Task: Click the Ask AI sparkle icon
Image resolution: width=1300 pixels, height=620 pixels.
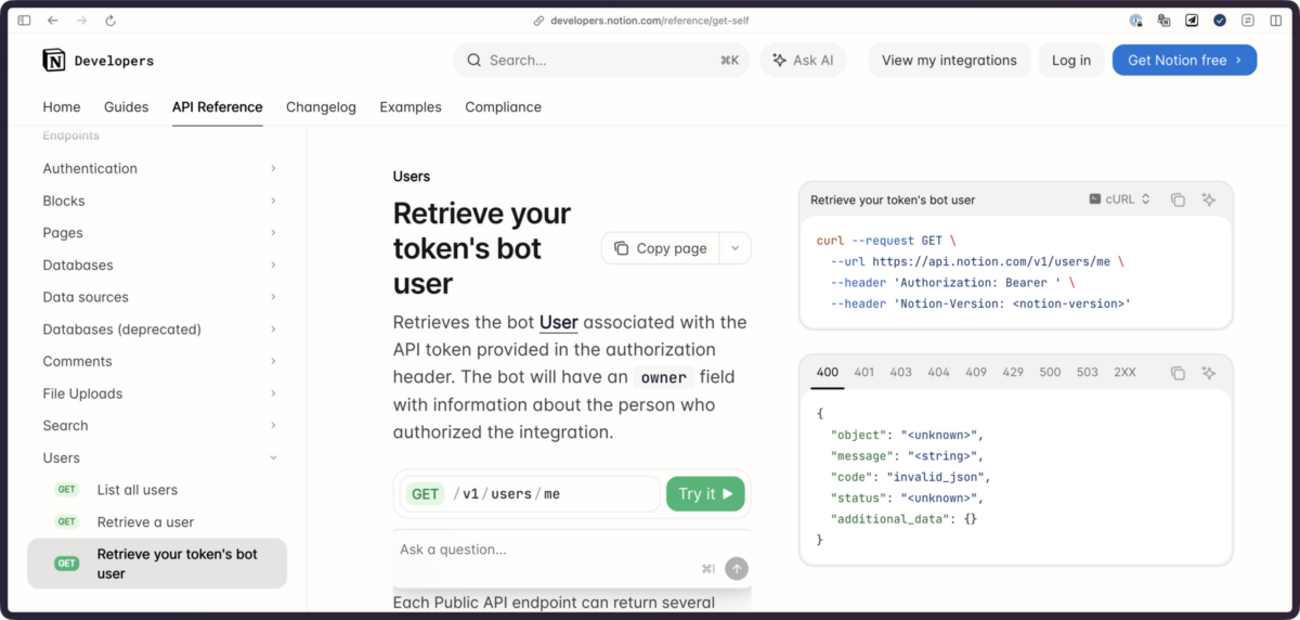Action: pyautogui.click(x=779, y=60)
